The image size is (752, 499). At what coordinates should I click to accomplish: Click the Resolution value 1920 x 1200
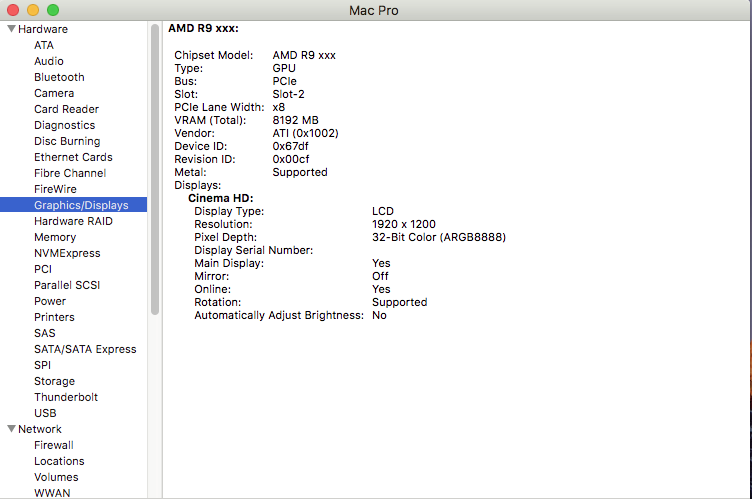coord(404,224)
